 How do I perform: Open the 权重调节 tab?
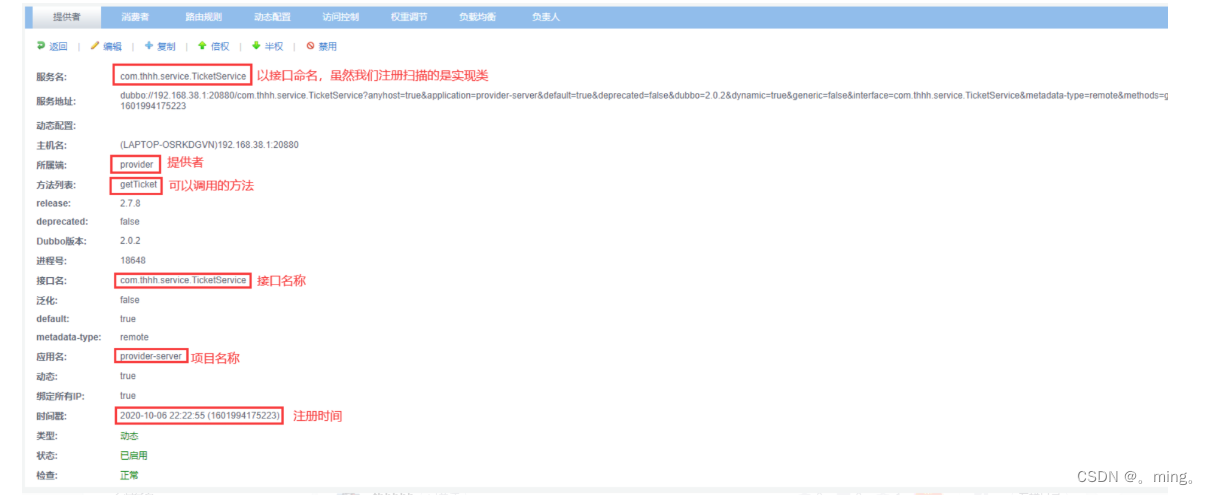[x=409, y=17]
